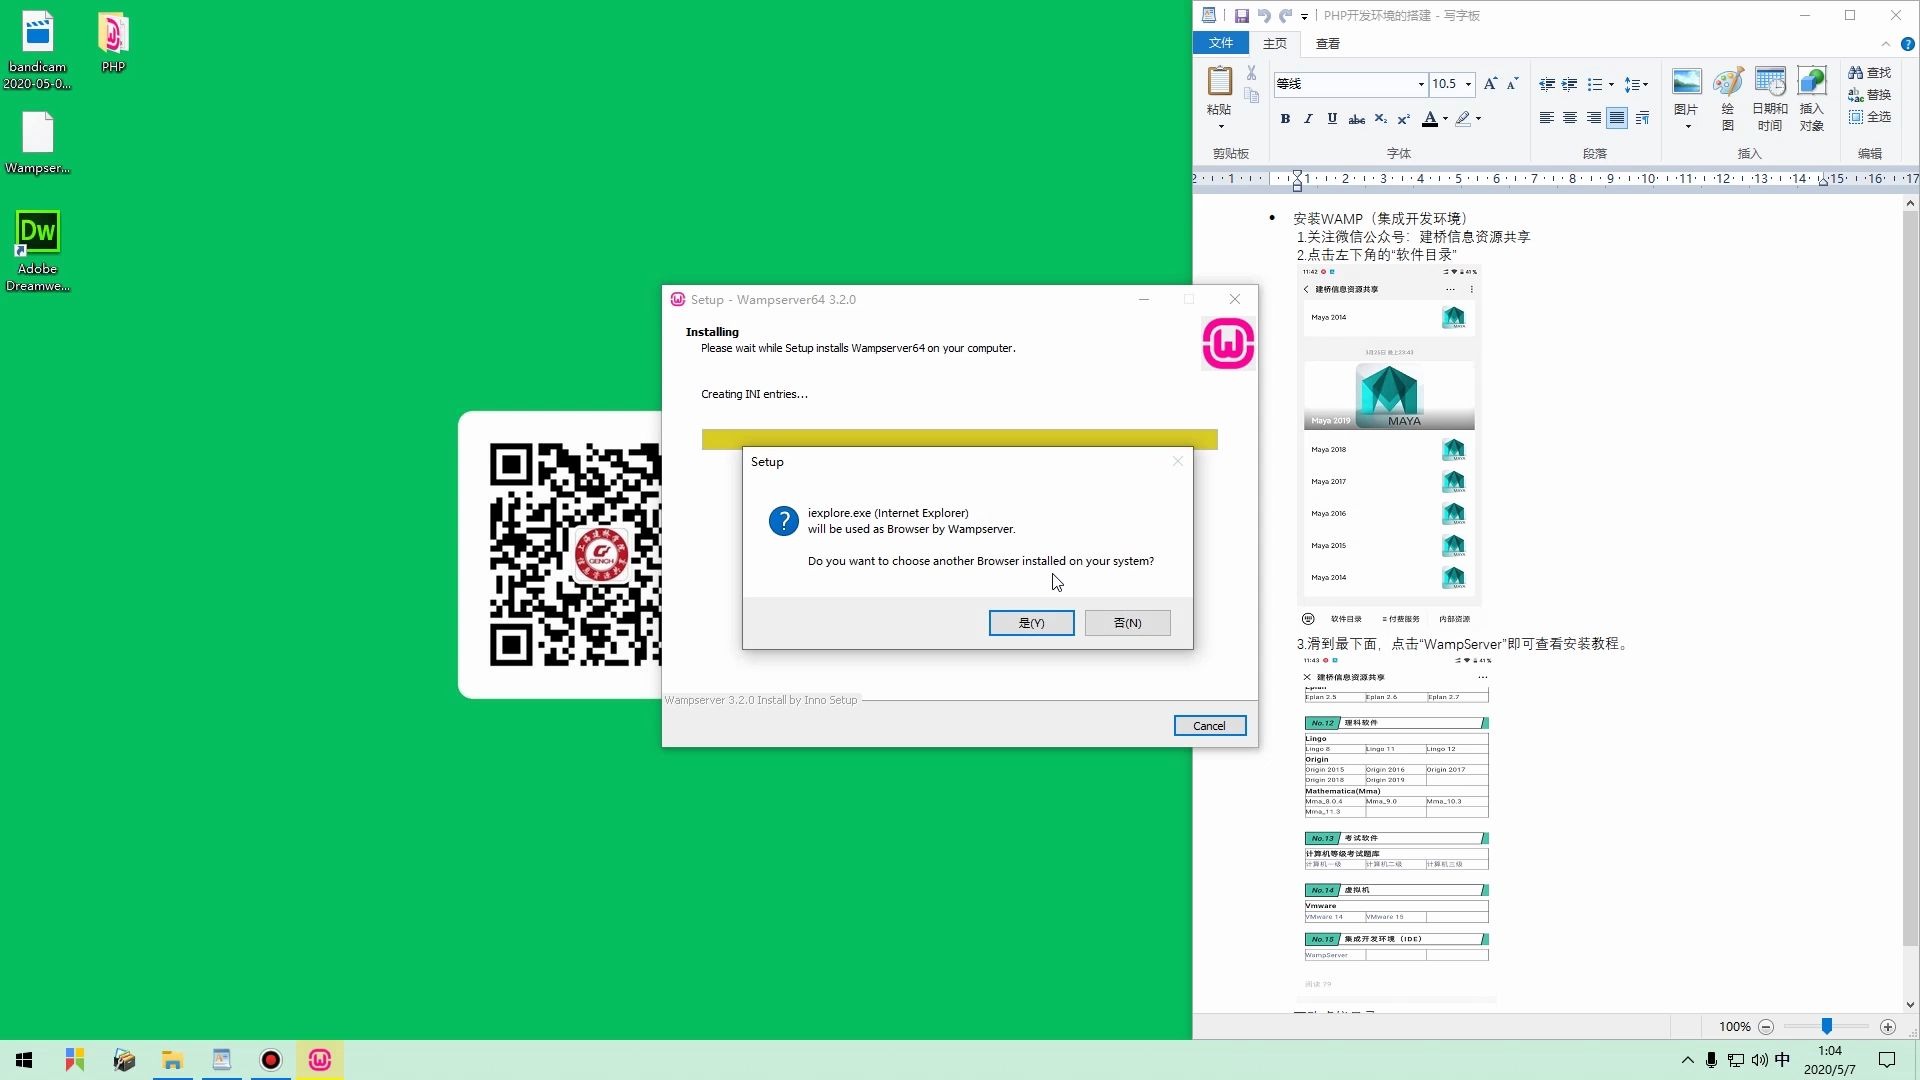Start a bulleted list
This screenshot has width=1920, height=1080.
[x=1595, y=84]
